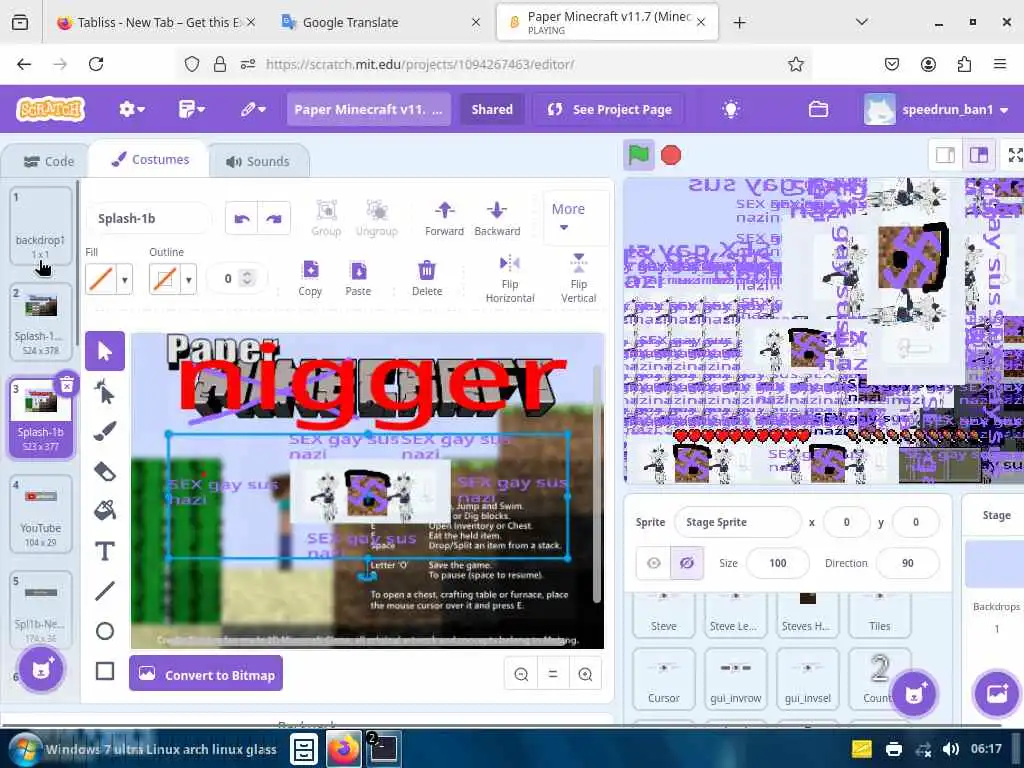Switch to the Costumes tab
The image size is (1024, 768).
click(150, 160)
